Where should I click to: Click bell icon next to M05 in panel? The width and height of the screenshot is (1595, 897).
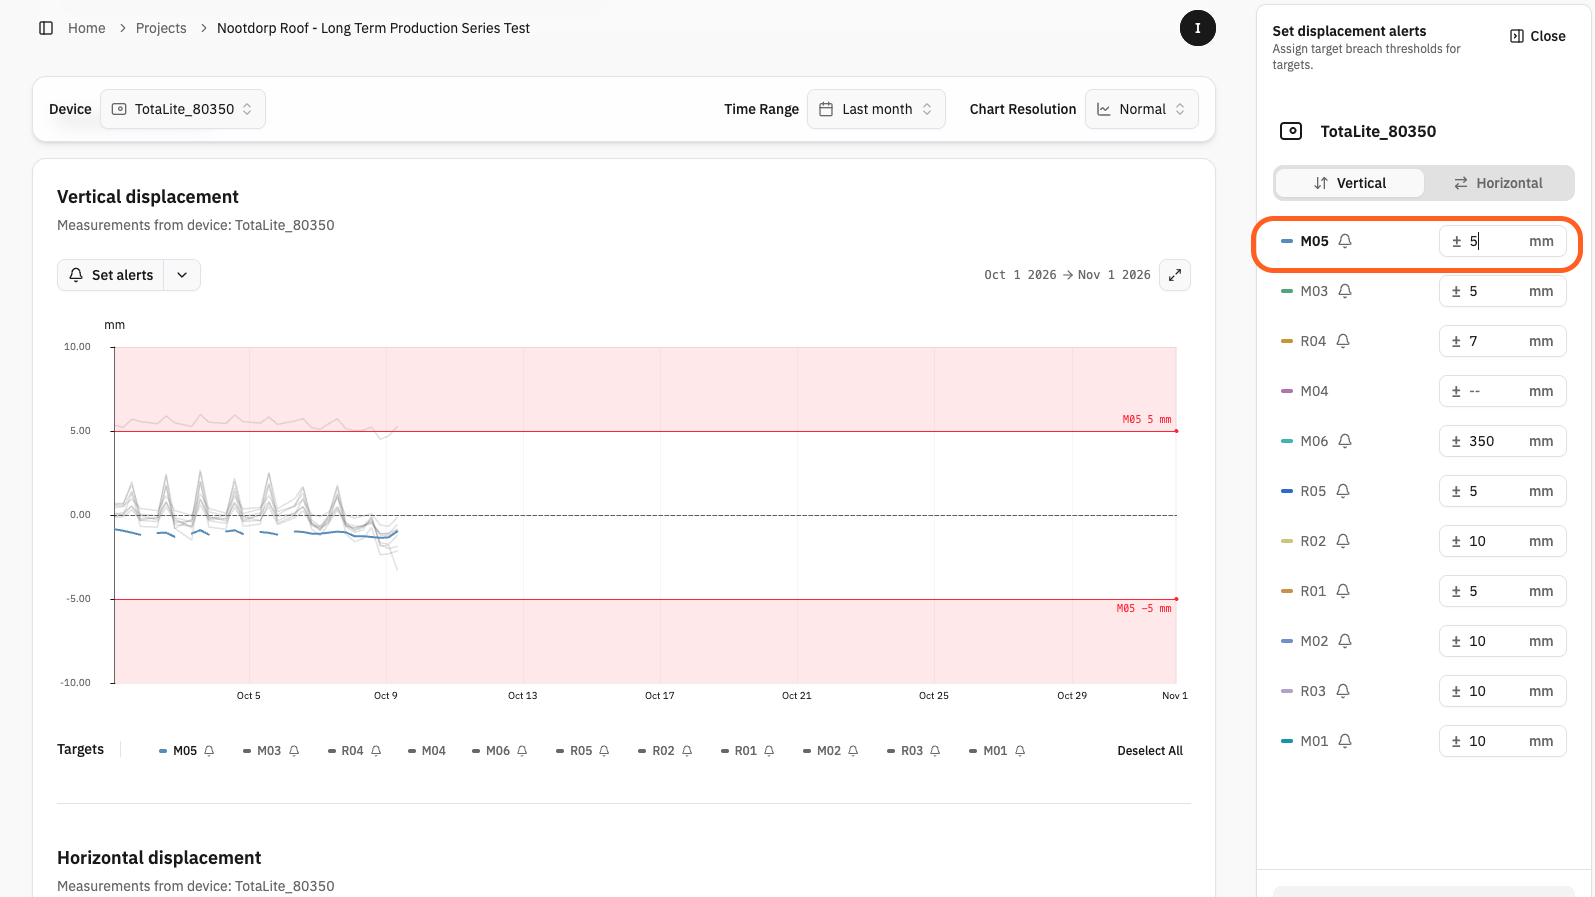(x=1345, y=241)
